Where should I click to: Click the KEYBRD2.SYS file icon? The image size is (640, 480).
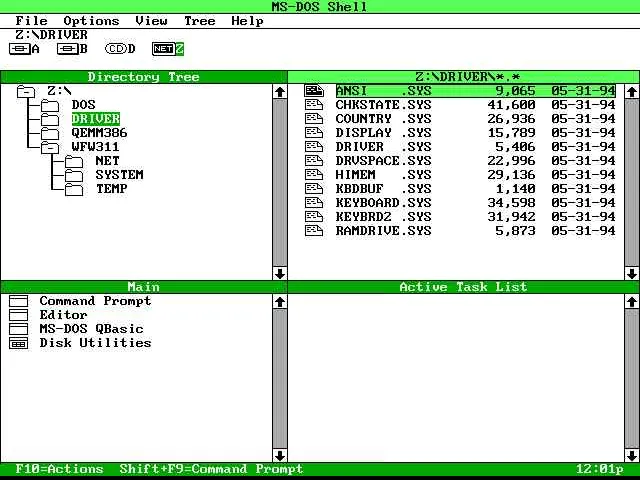(x=314, y=216)
